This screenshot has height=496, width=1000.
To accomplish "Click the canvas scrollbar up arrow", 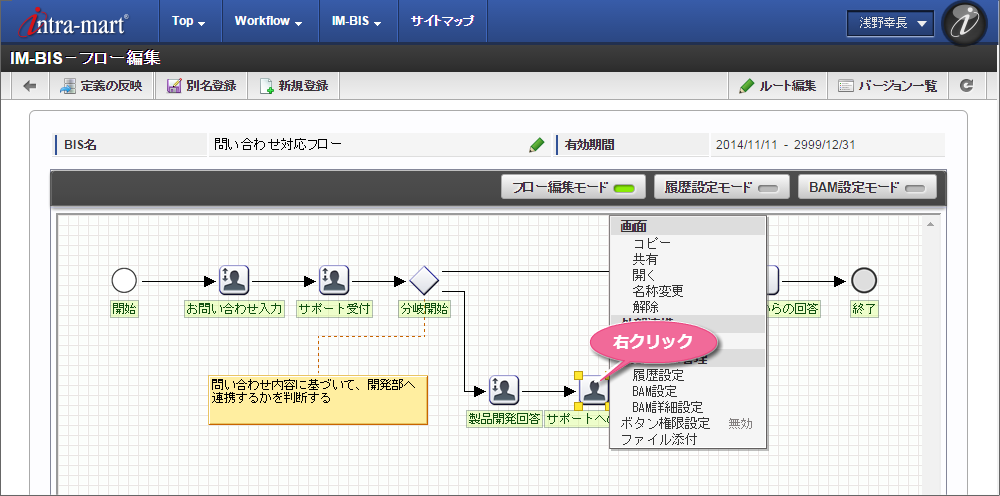I will point(930,224).
